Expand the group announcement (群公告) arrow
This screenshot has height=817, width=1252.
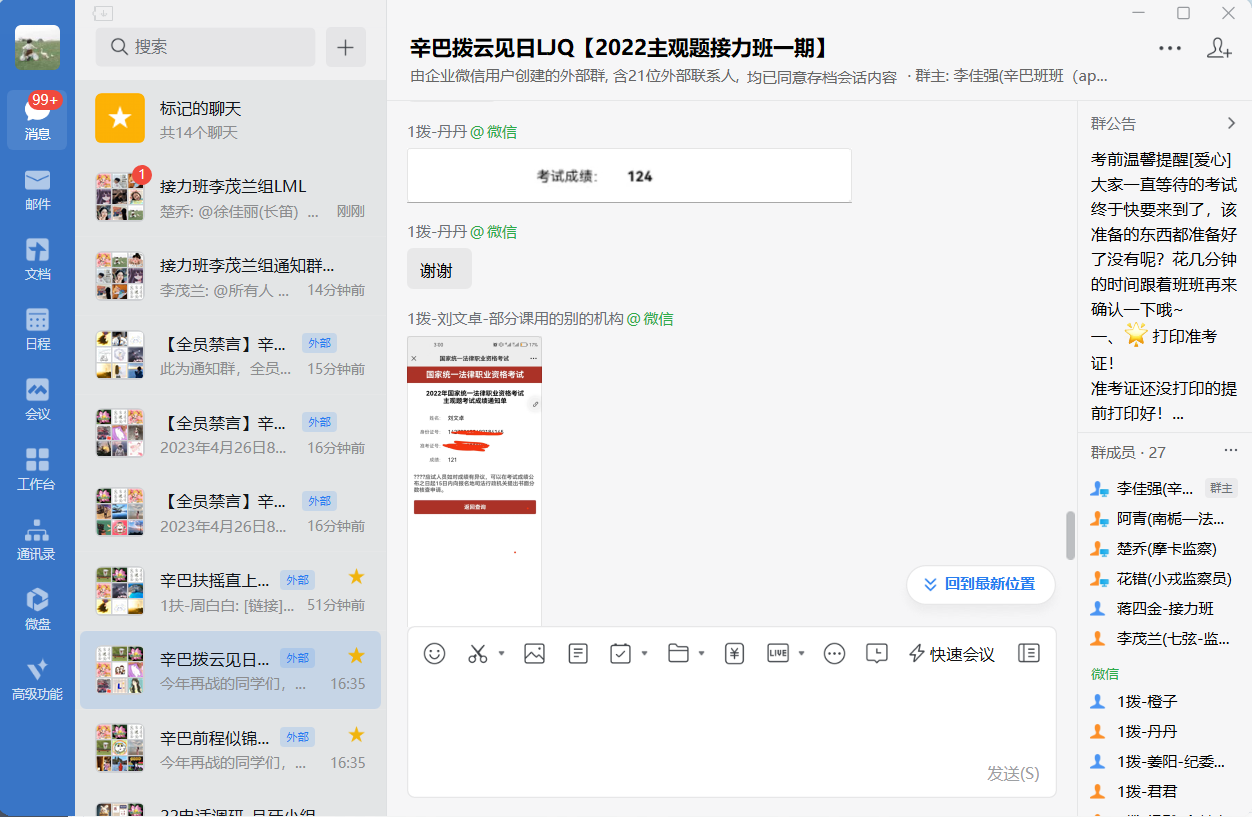click(x=1231, y=123)
